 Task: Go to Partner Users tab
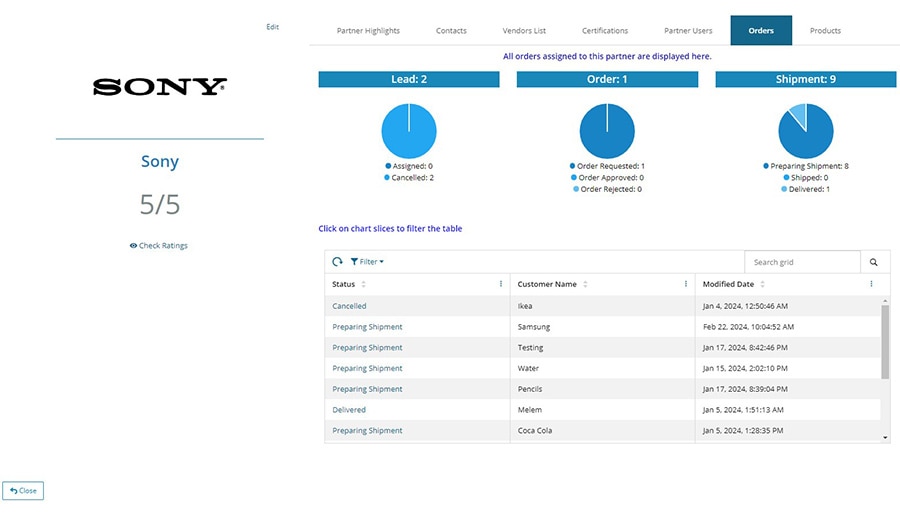point(688,30)
